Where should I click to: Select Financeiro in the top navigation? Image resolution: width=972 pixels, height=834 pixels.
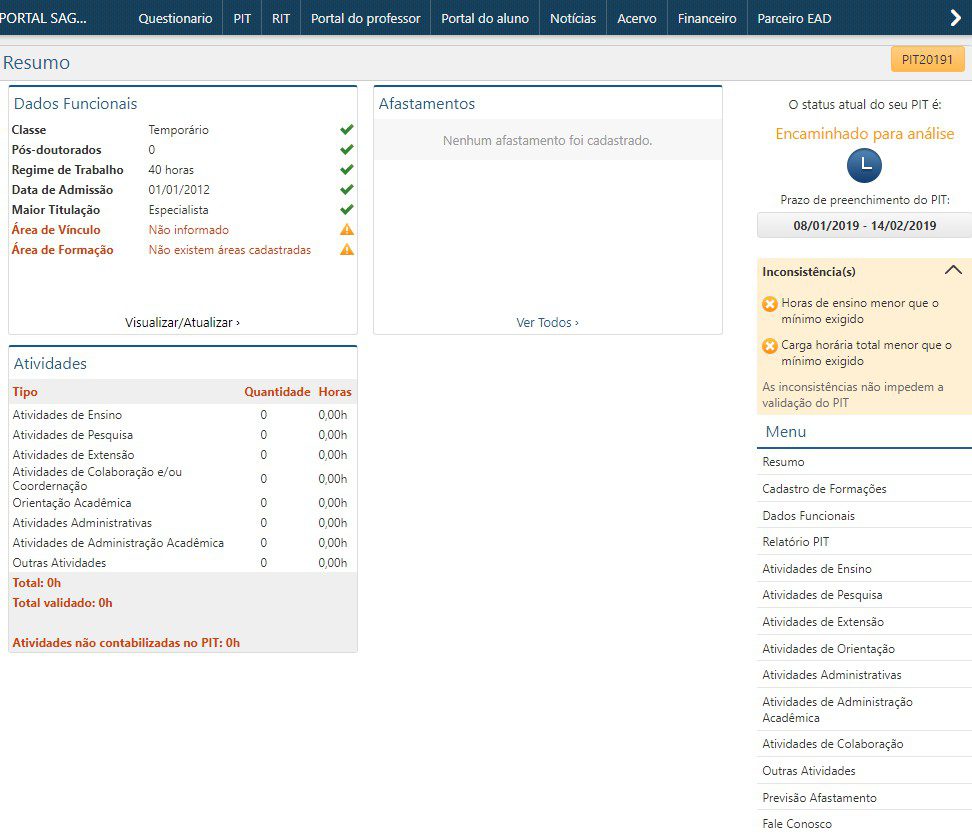pyautogui.click(x=706, y=18)
